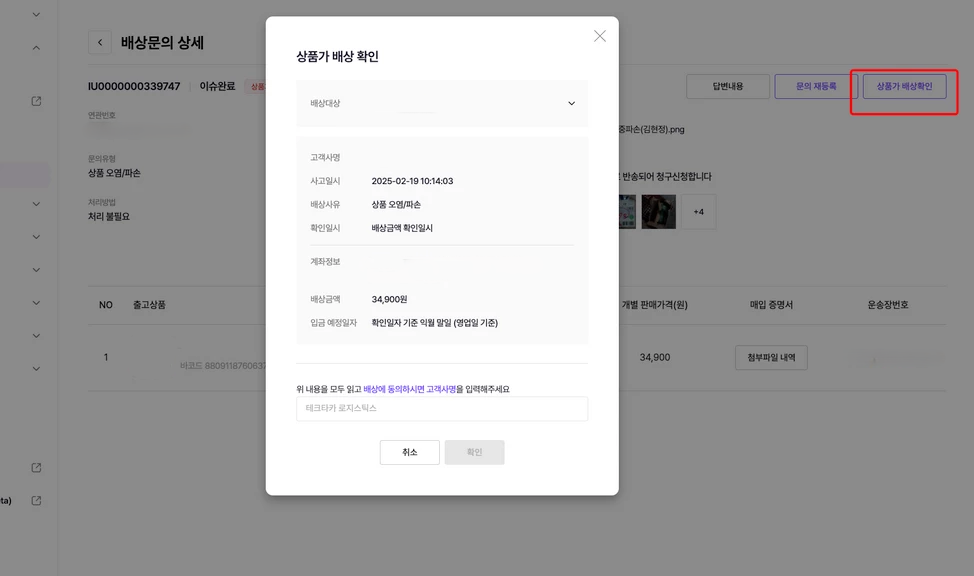Click the 사고일시 value 2025-02-19 10:14:03
Screen dimensions: 974x576
[x=412, y=181]
